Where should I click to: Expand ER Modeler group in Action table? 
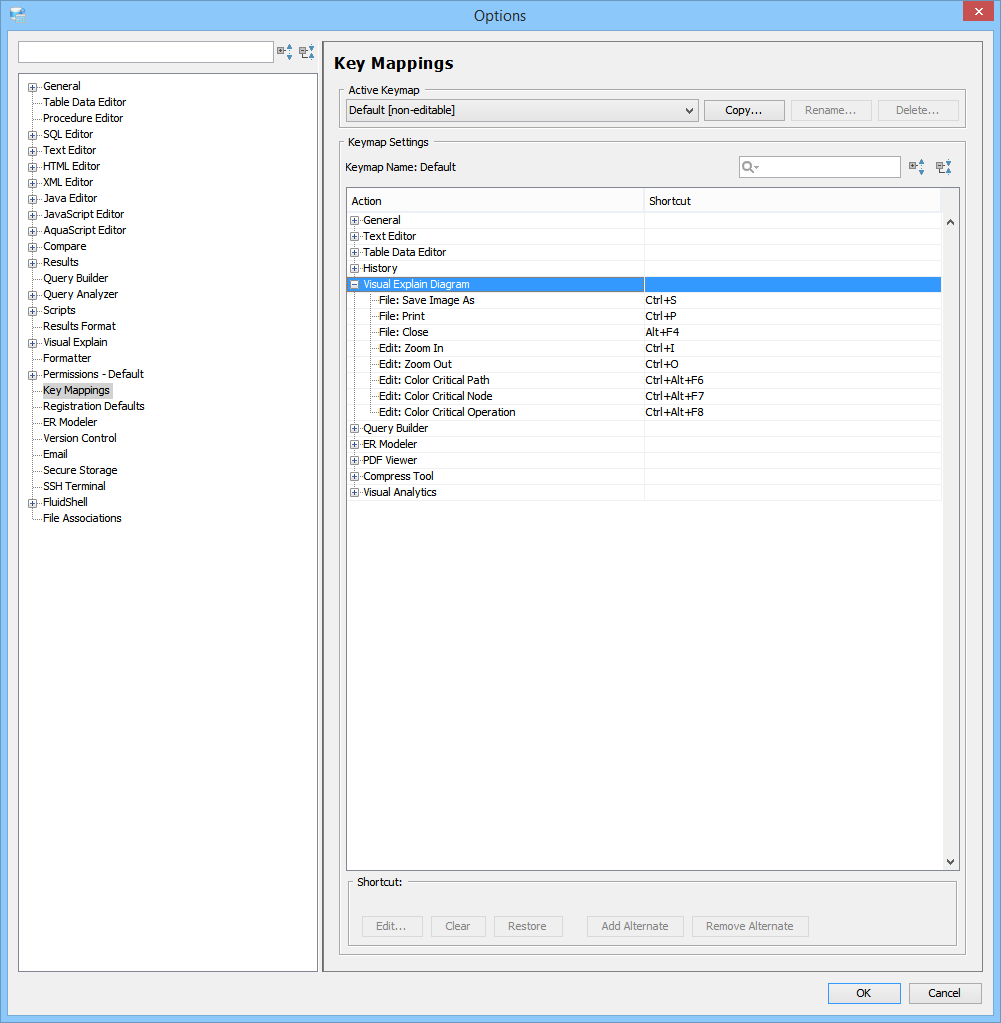pos(354,444)
